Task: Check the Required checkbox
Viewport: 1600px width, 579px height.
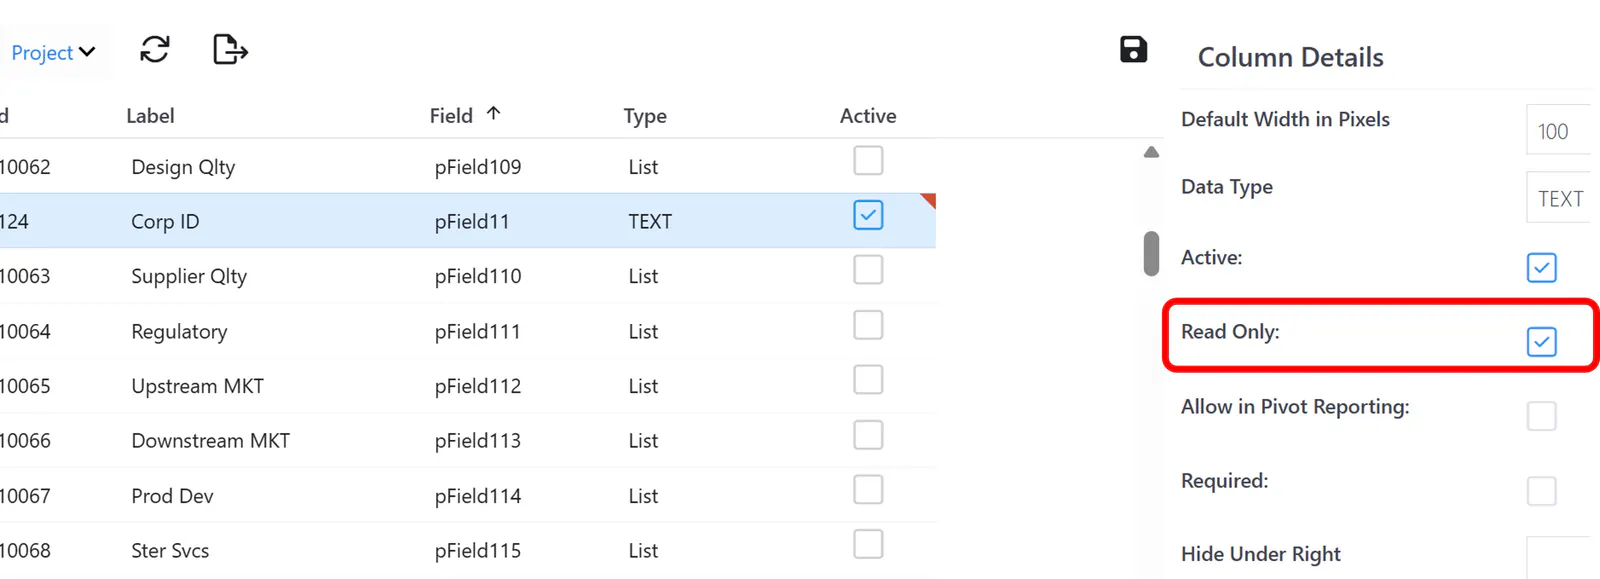Action: (x=1542, y=491)
